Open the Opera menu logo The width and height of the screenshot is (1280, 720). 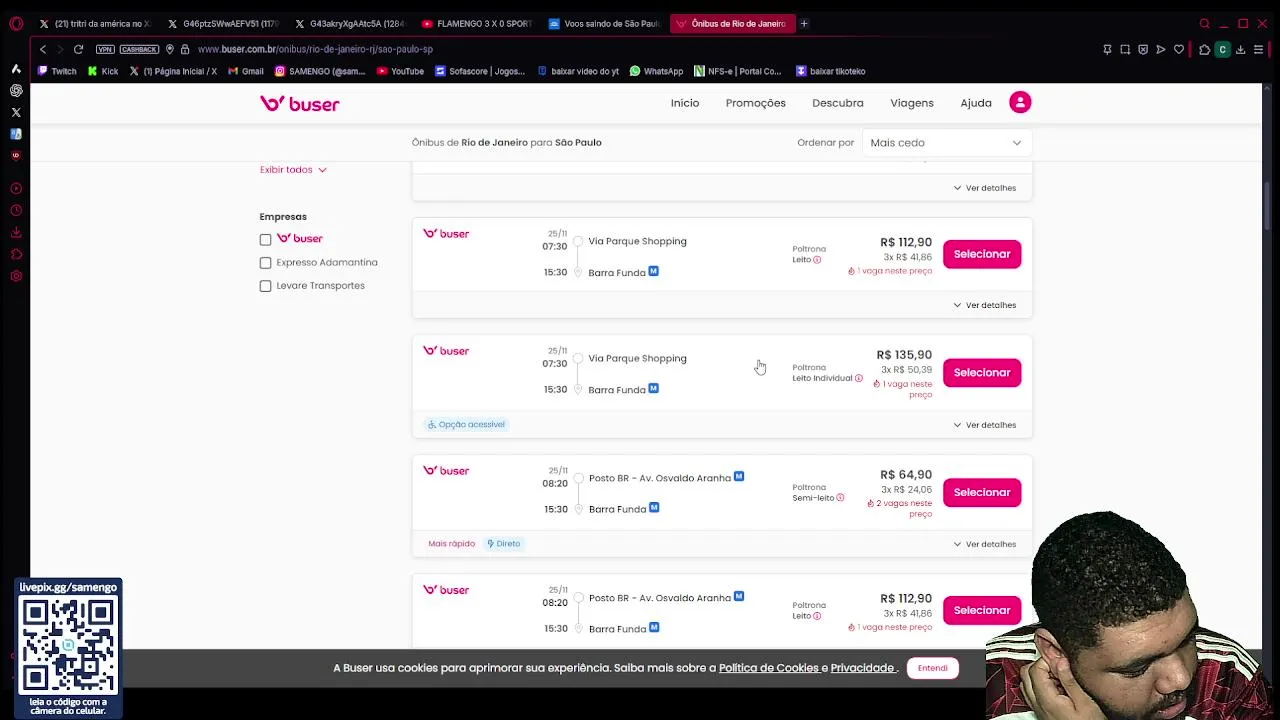point(16,23)
